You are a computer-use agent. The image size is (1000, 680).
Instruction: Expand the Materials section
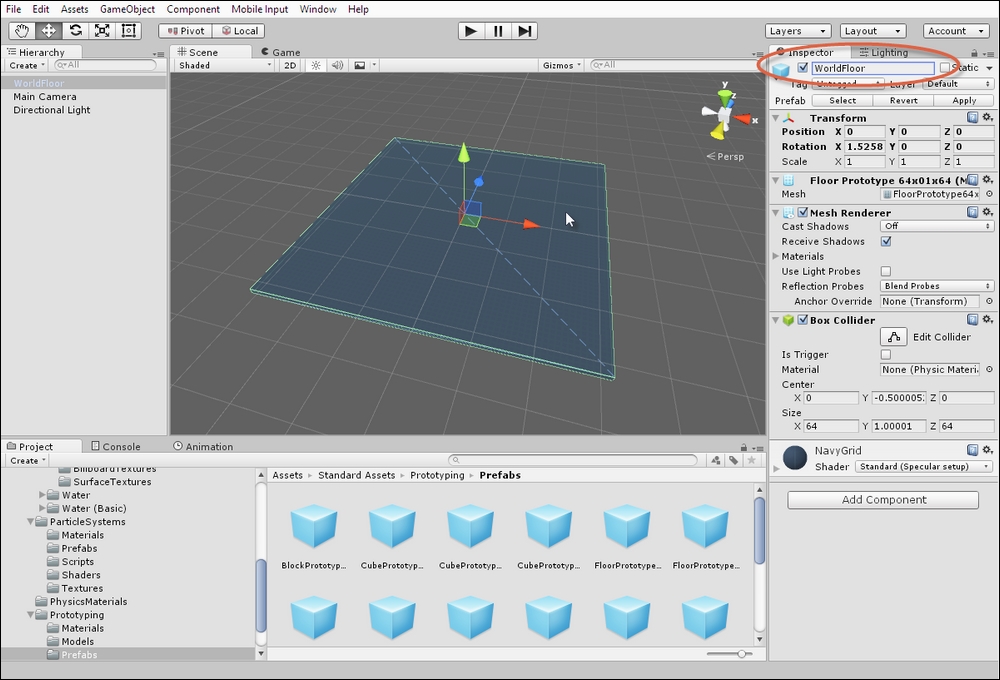coord(777,256)
